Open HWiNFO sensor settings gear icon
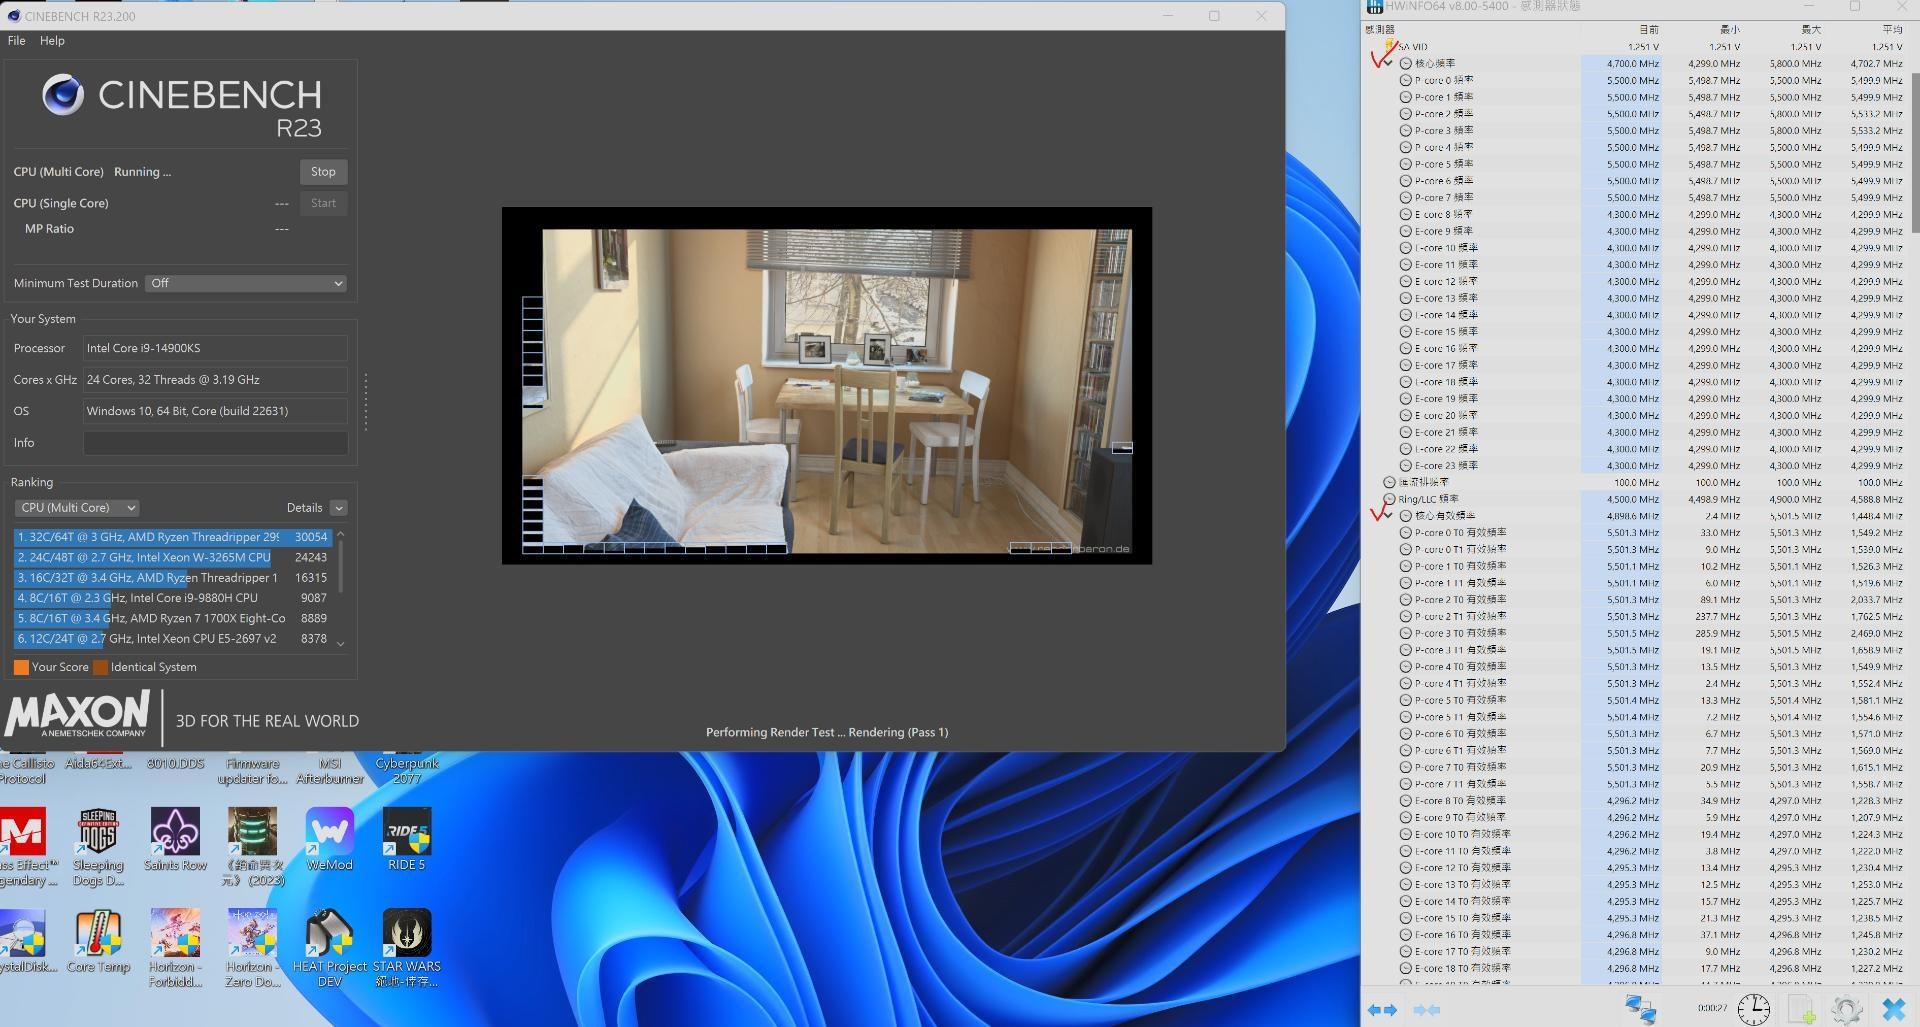1920x1027 pixels. [x=1846, y=1010]
